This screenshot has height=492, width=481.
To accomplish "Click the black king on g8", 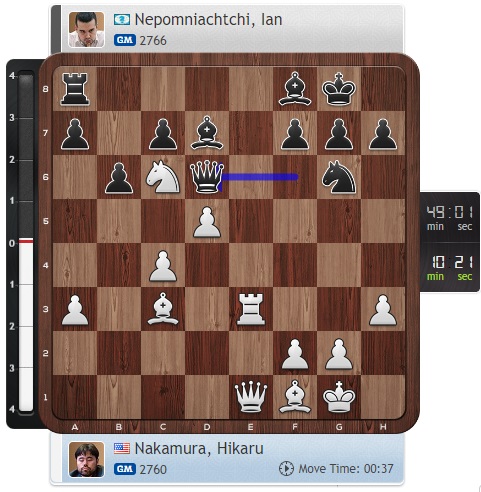I will (x=339, y=89).
